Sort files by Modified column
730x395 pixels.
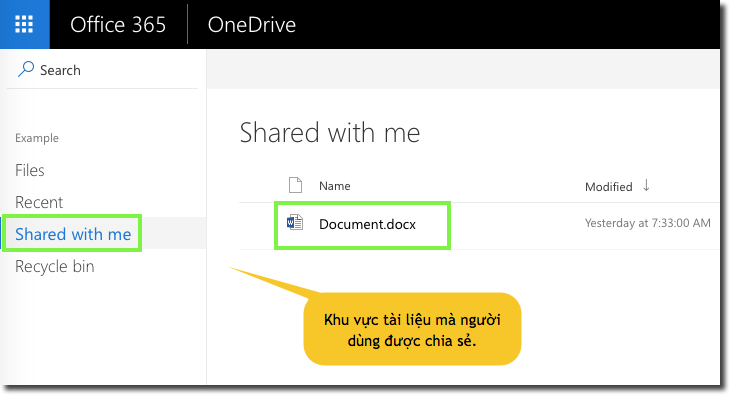click(x=608, y=187)
